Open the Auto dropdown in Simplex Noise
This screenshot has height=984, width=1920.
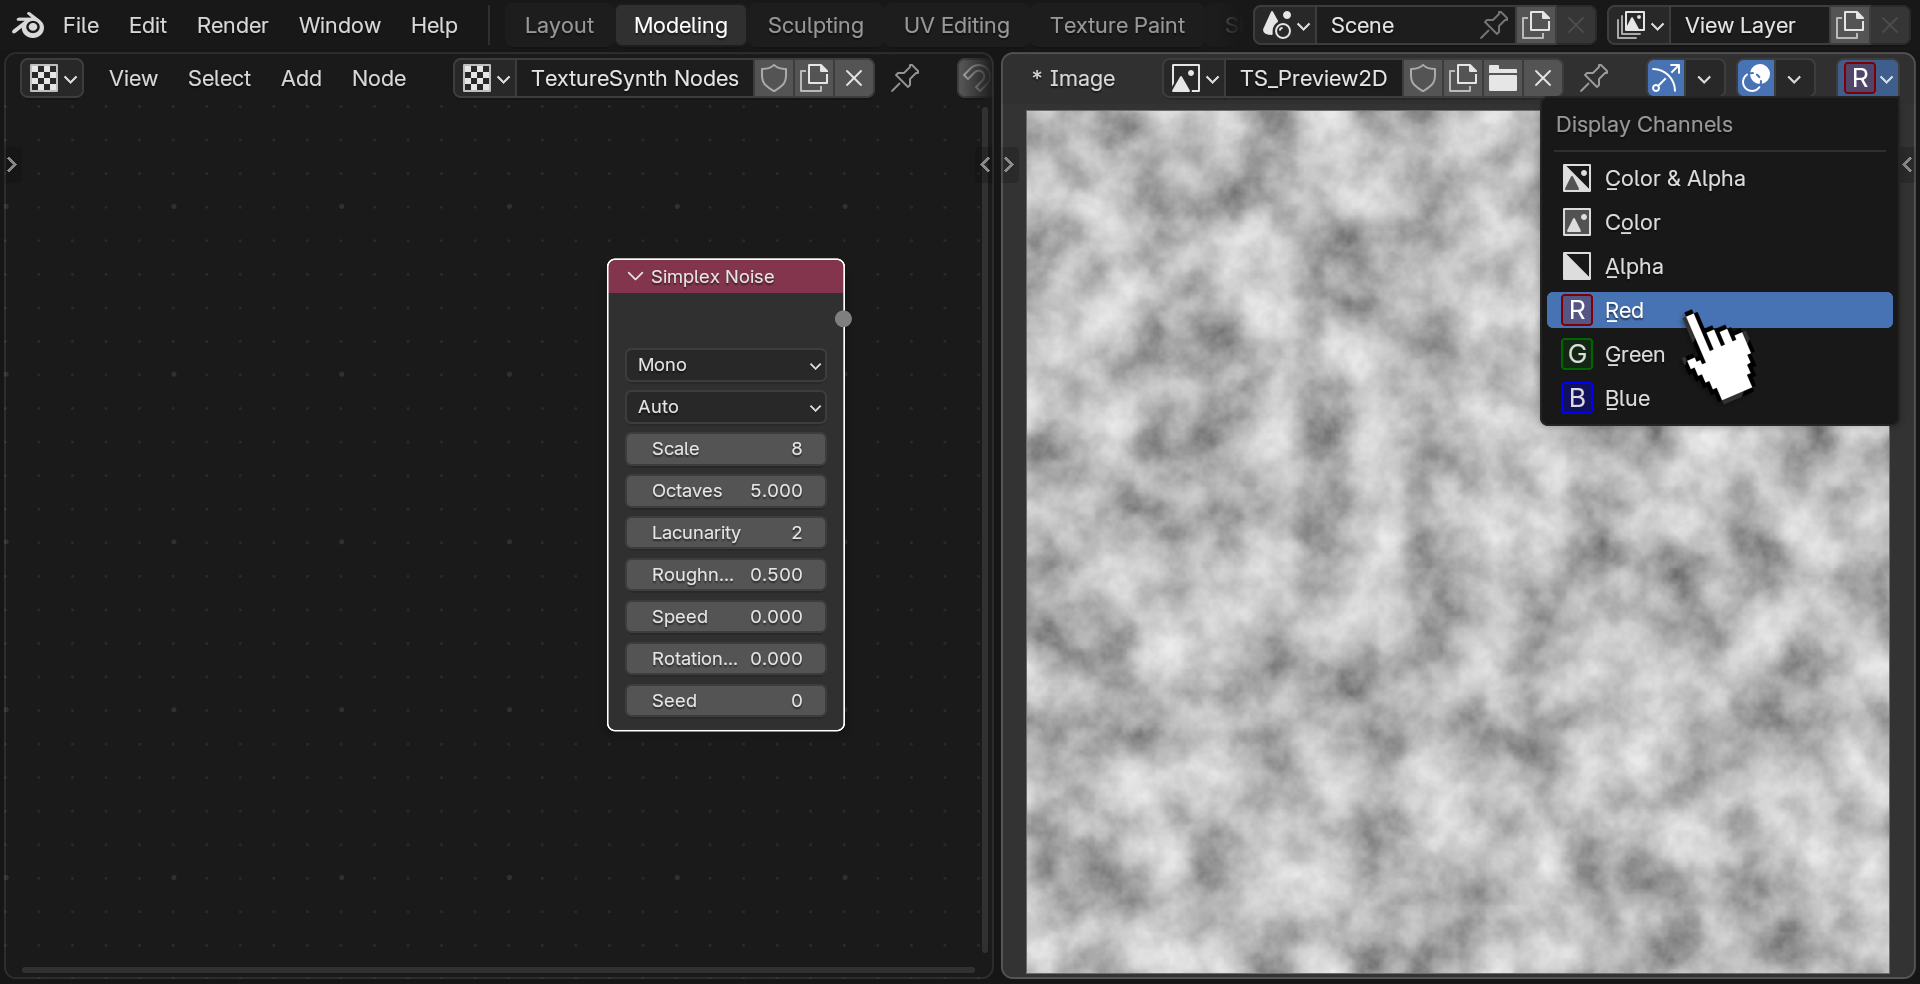(726, 407)
